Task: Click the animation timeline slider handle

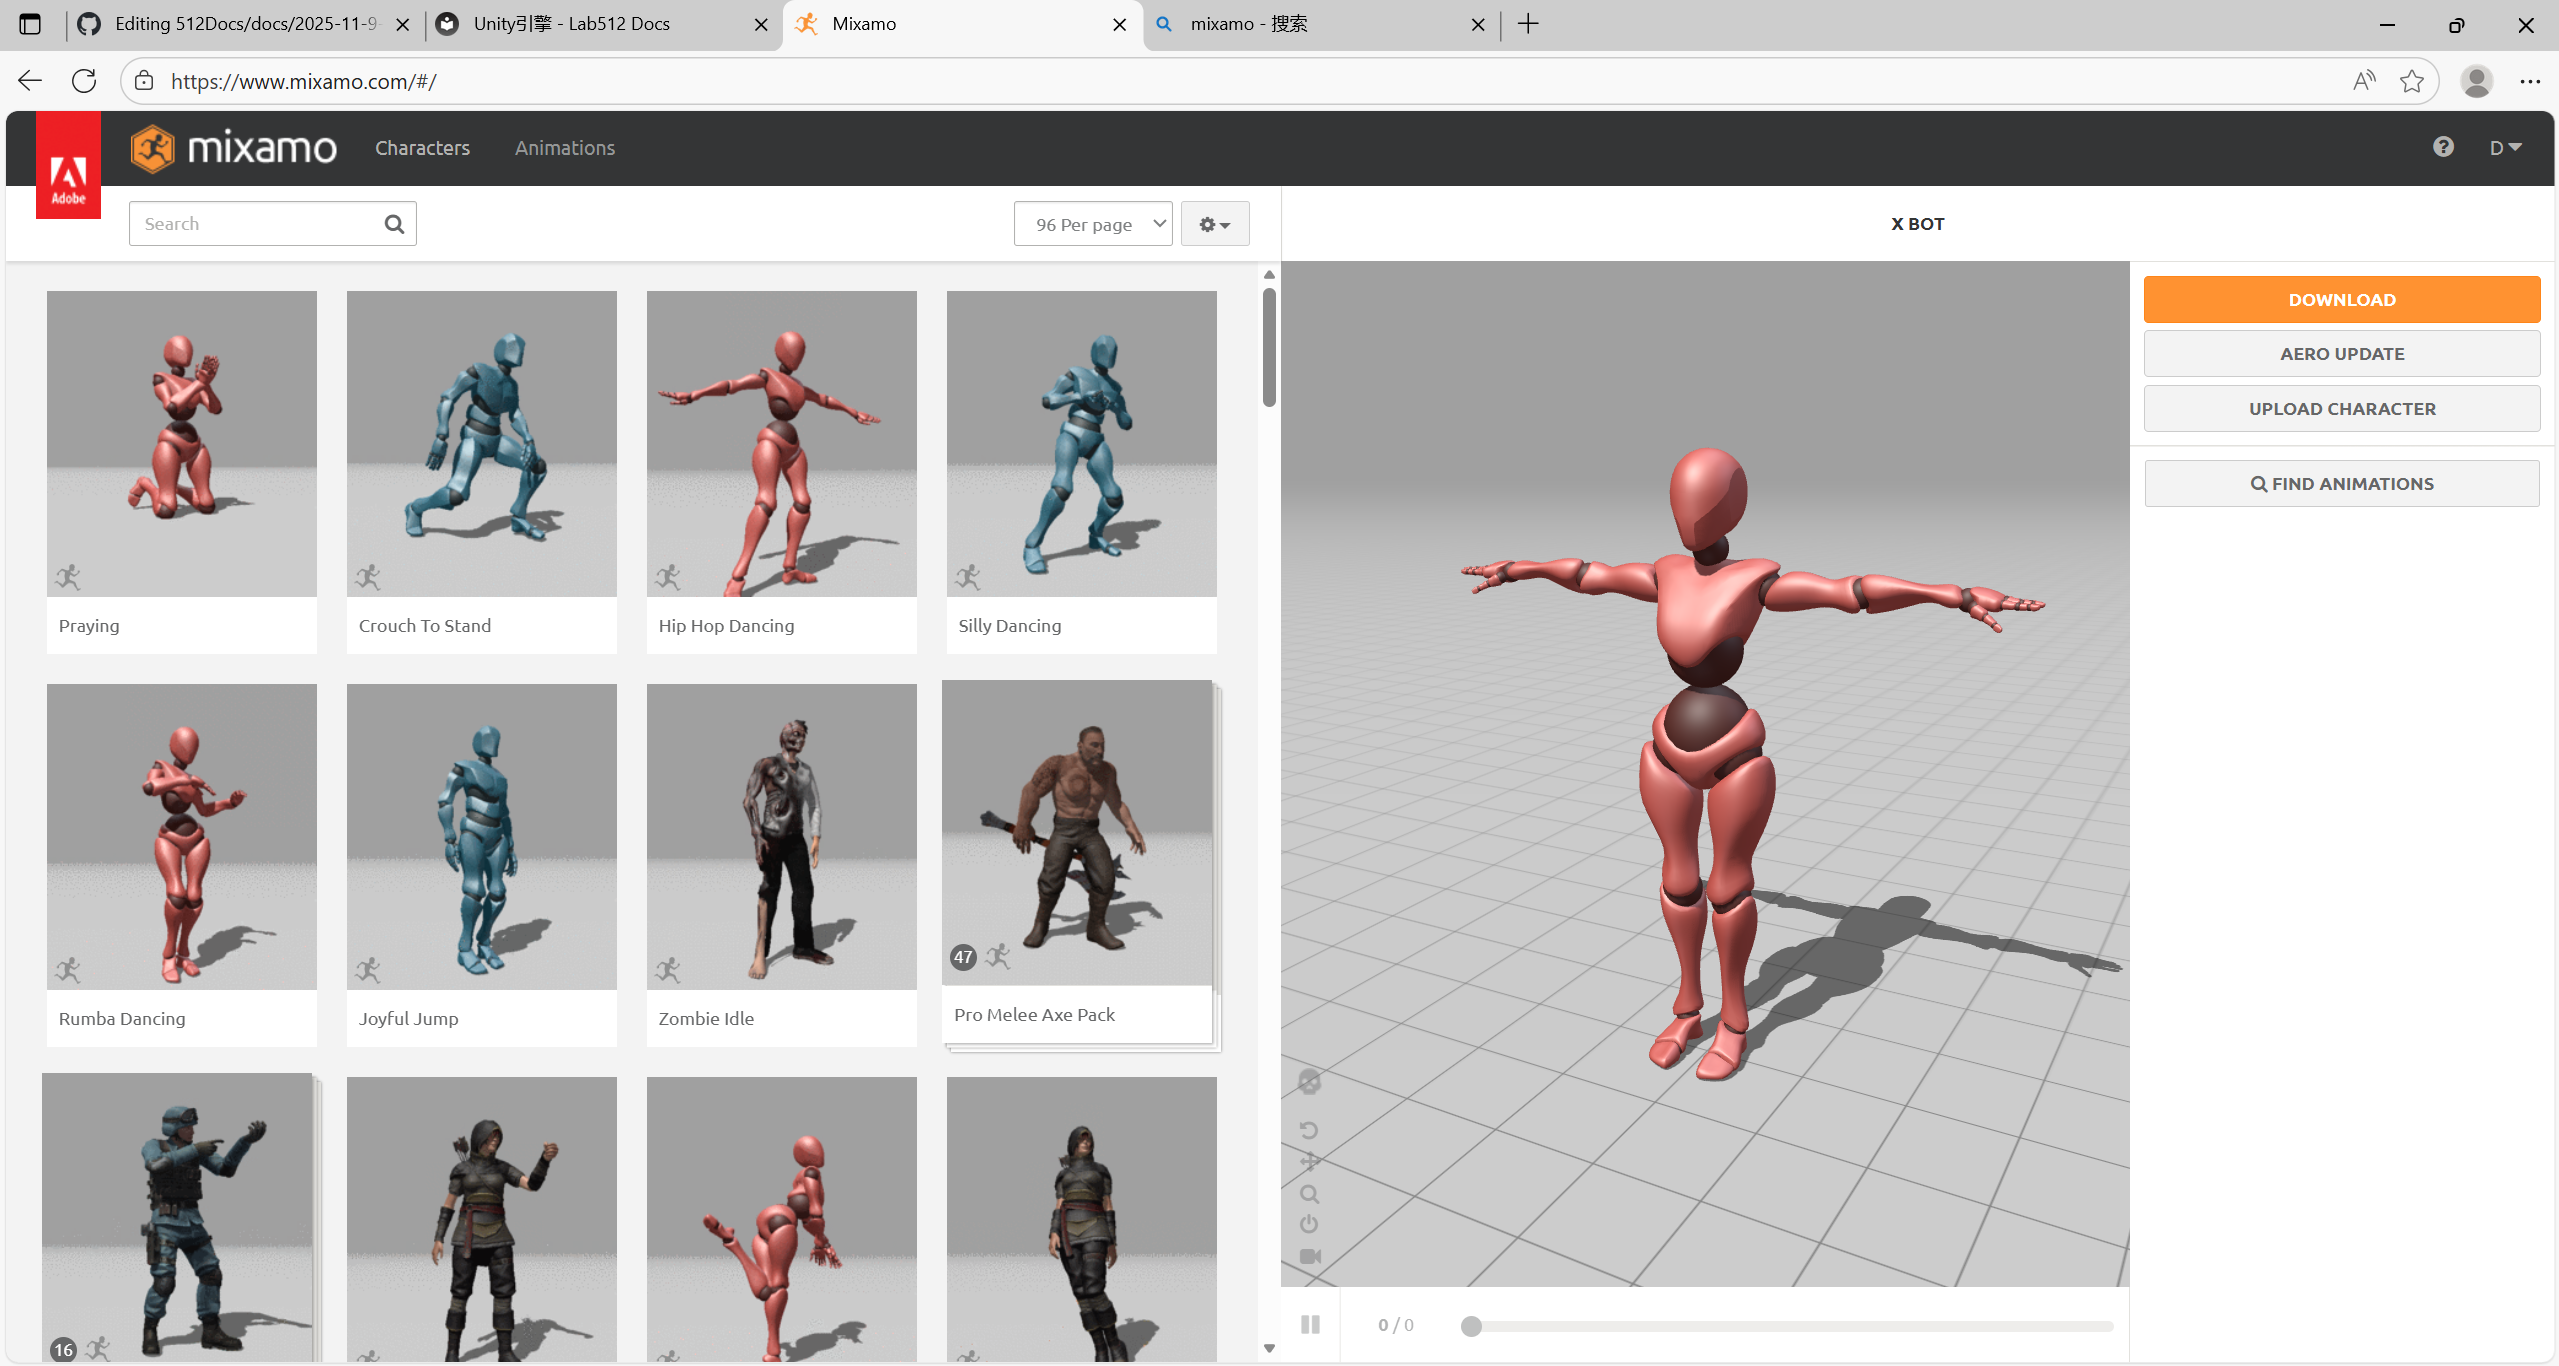Action: click(x=1470, y=1326)
